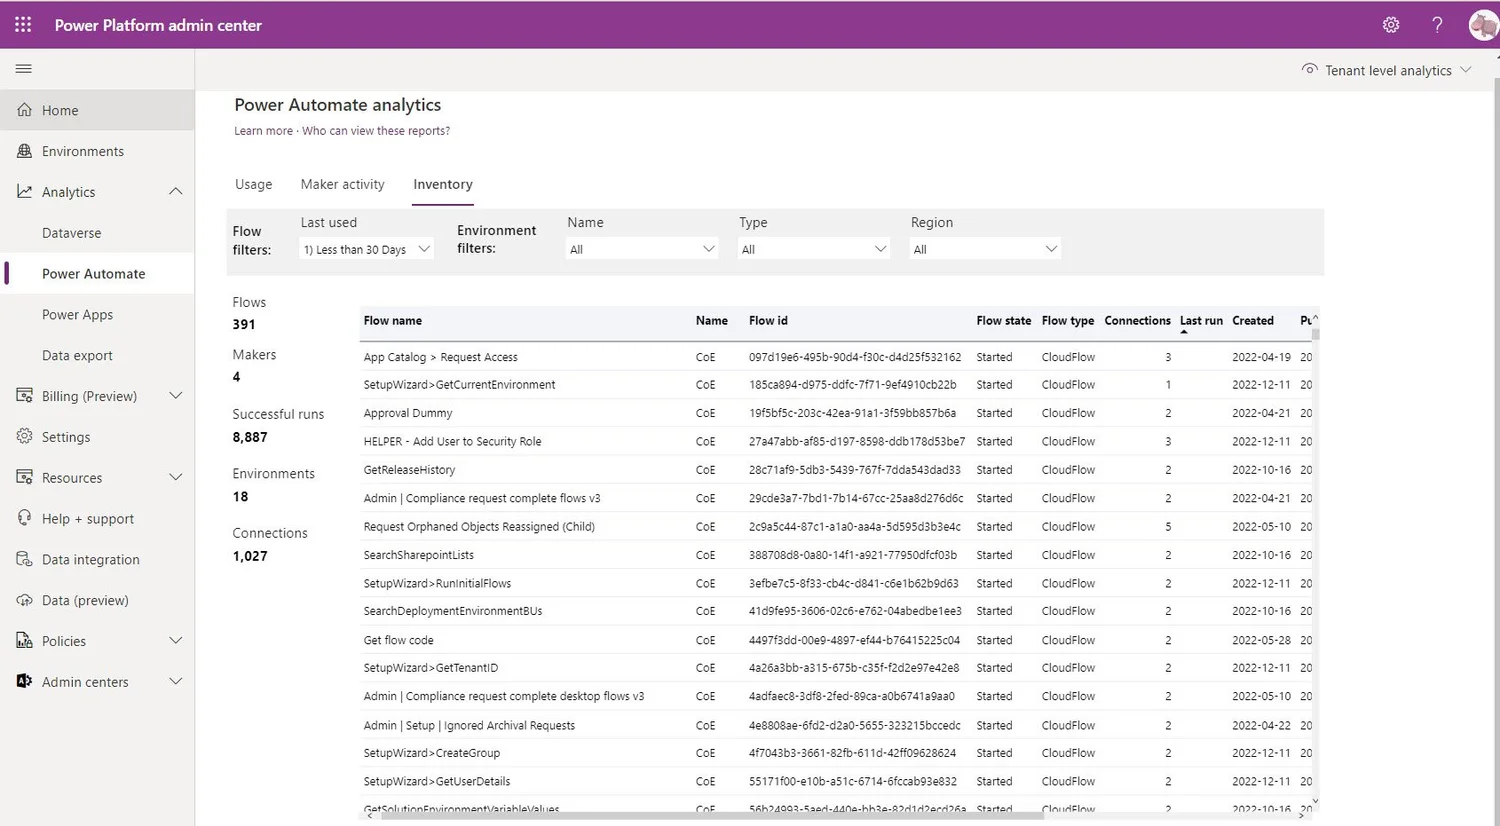Sort table by Flow name column

(393, 321)
